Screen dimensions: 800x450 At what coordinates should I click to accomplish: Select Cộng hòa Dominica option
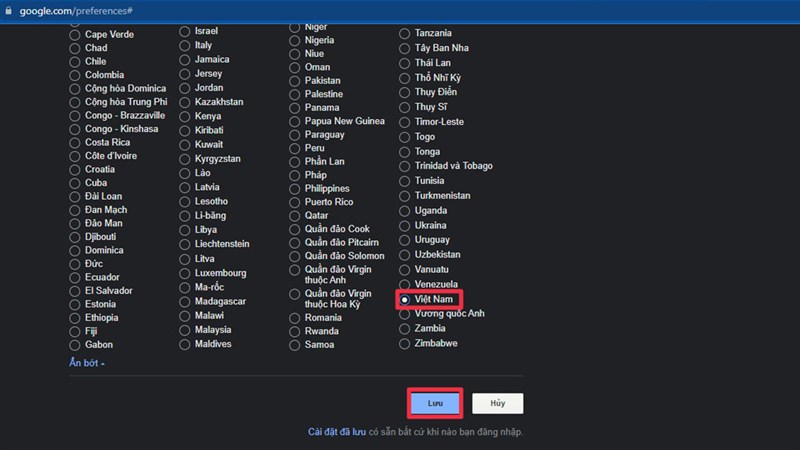75,89
